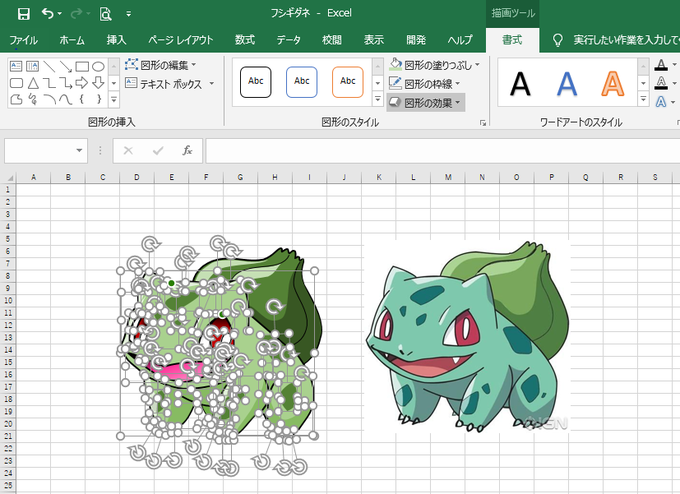This screenshot has width=680, height=494.
Task: Click the text fill color A button
Action: (661, 65)
